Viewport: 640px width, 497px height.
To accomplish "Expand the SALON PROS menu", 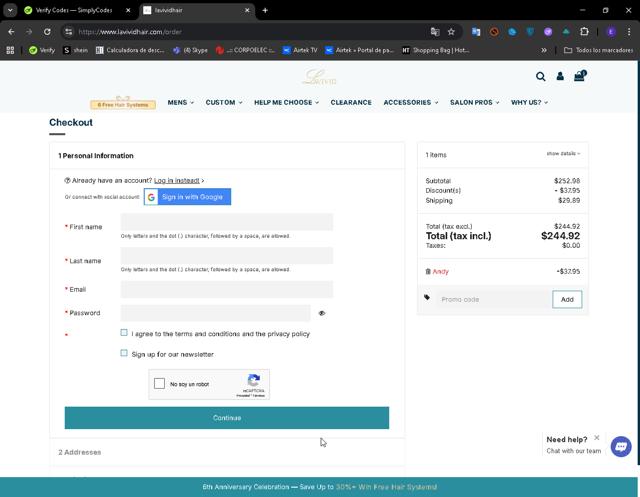I will click(x=474, y=102).
